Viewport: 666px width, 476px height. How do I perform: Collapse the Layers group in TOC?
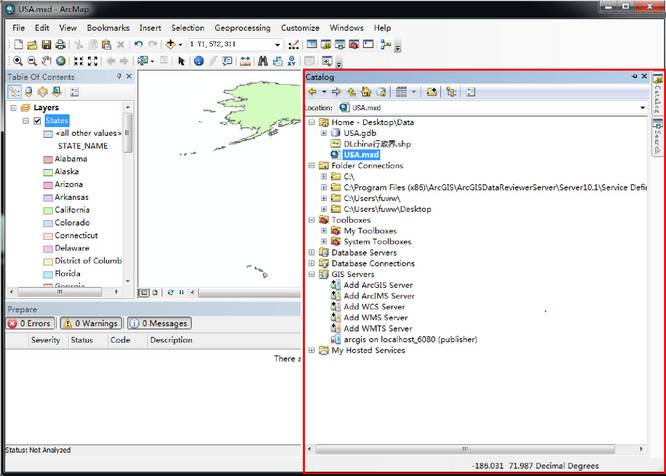point(14,108)
